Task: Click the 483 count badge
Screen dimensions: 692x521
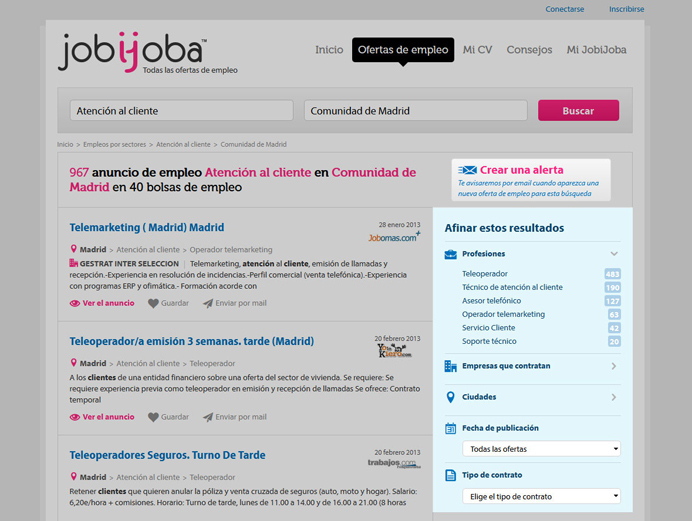Action: [613, 274]
